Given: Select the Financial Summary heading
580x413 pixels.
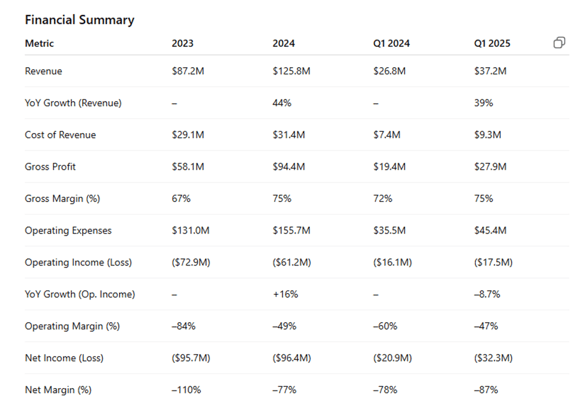Looking at the screenshot, I should point(80,20).
